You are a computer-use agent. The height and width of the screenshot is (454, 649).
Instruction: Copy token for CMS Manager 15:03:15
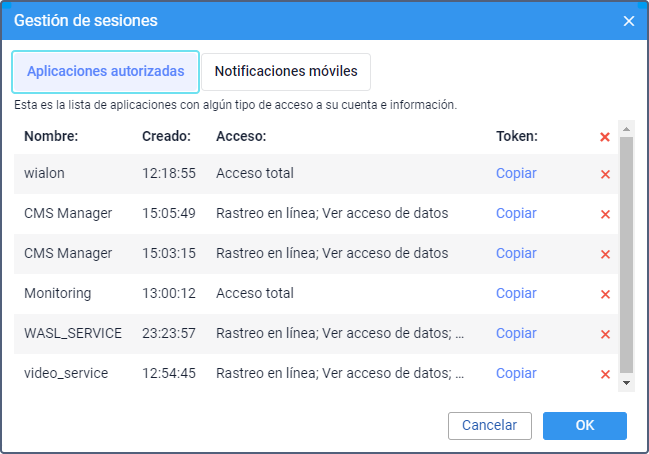(516, 253)
